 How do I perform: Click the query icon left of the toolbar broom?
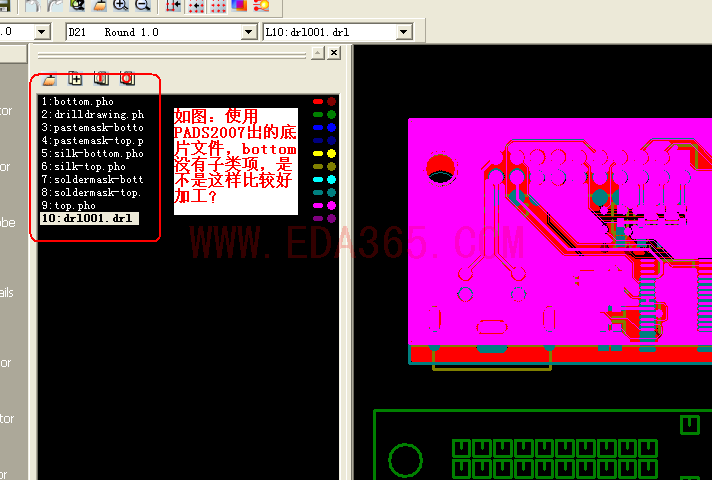click(77, 5)
